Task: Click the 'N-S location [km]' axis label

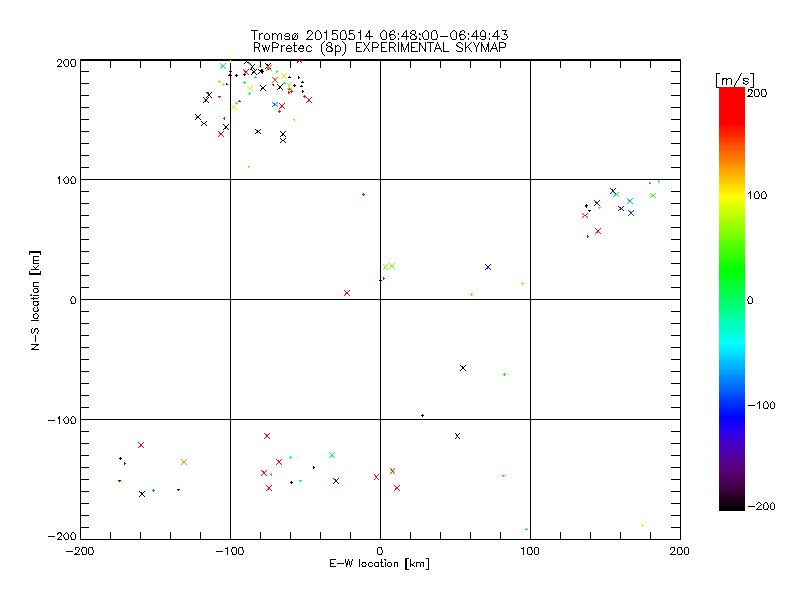Action: [35, 301]
